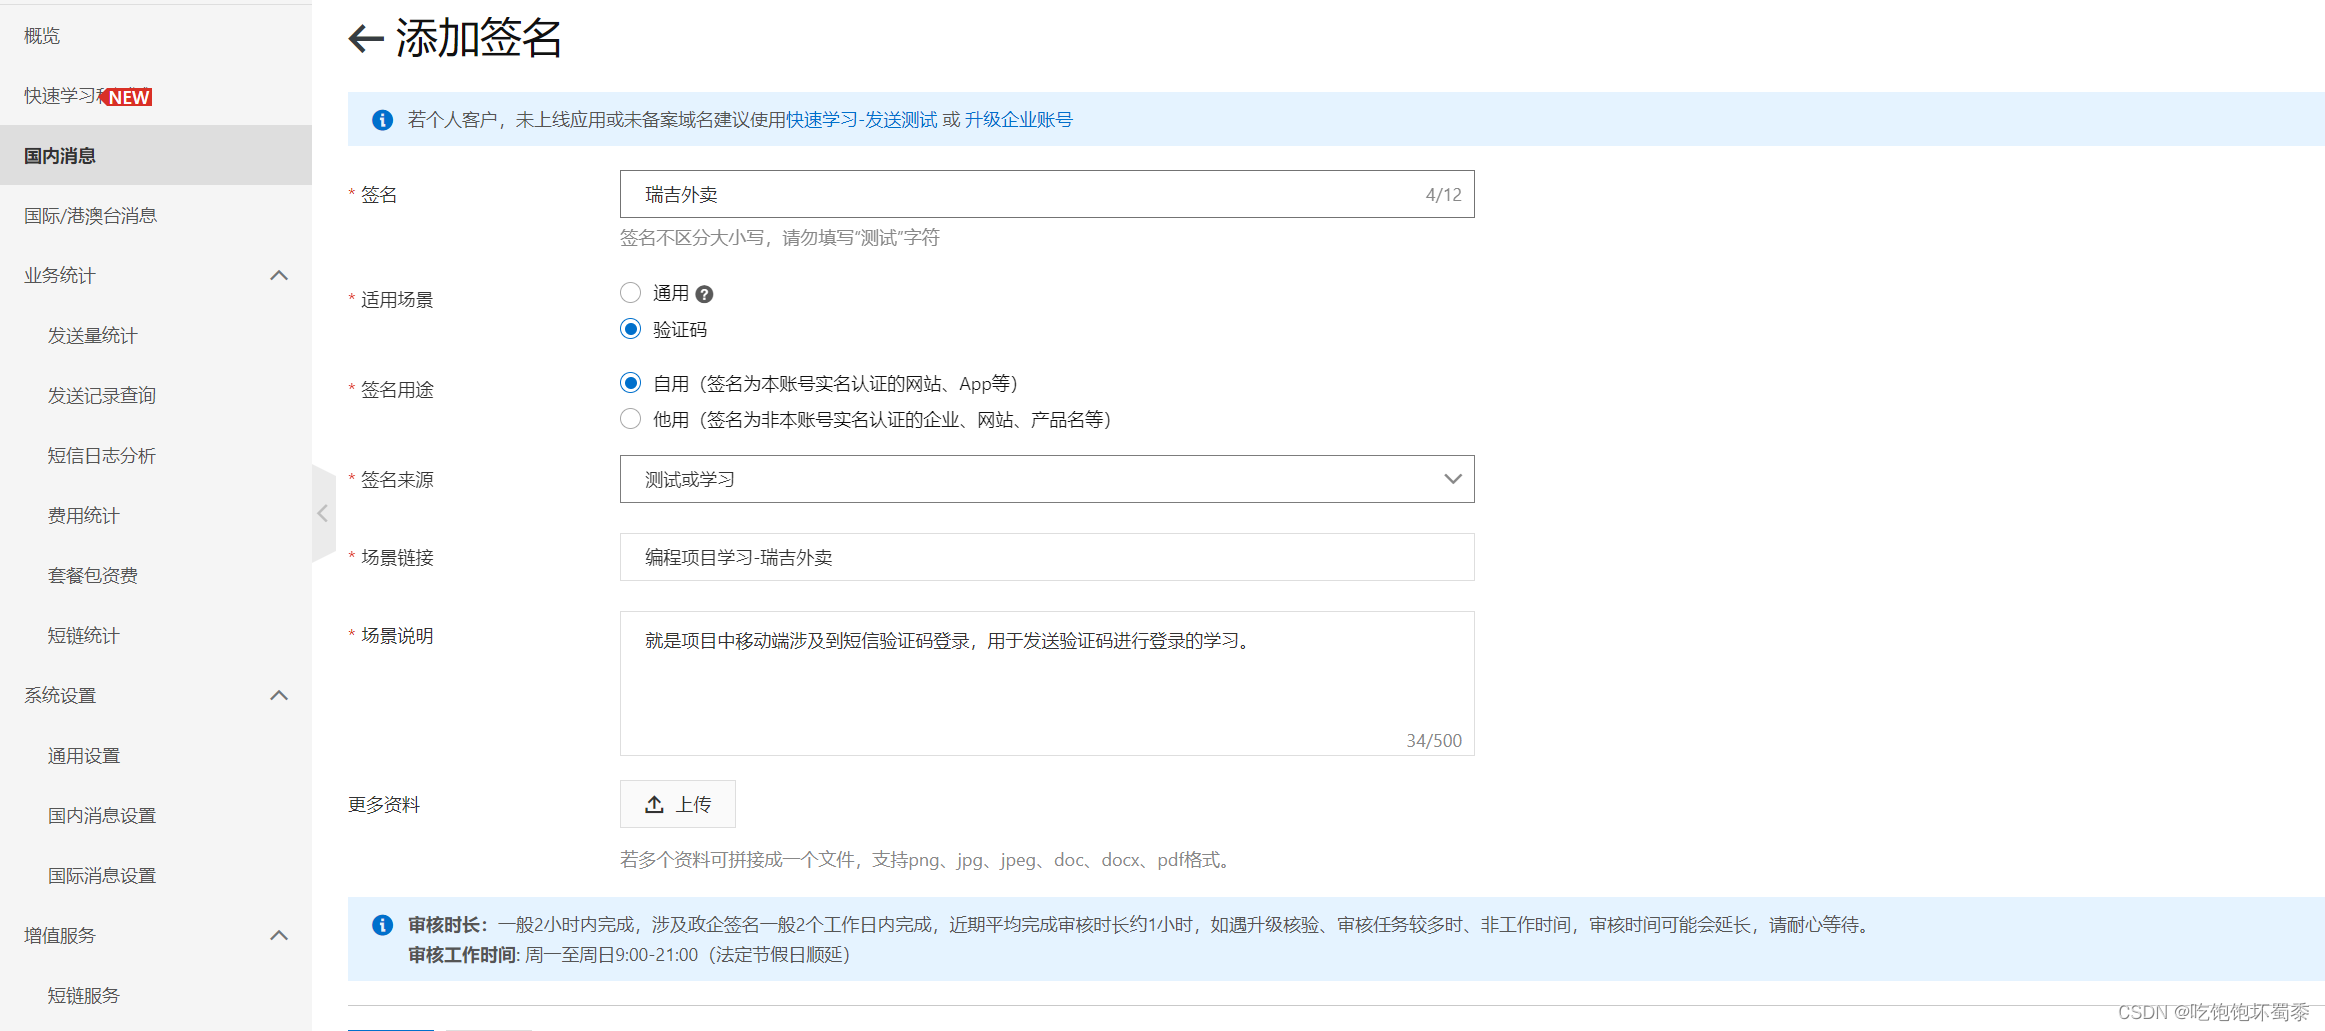
Task: Click the NEW badge next to 快速学习
Action: tap(128, 97)
